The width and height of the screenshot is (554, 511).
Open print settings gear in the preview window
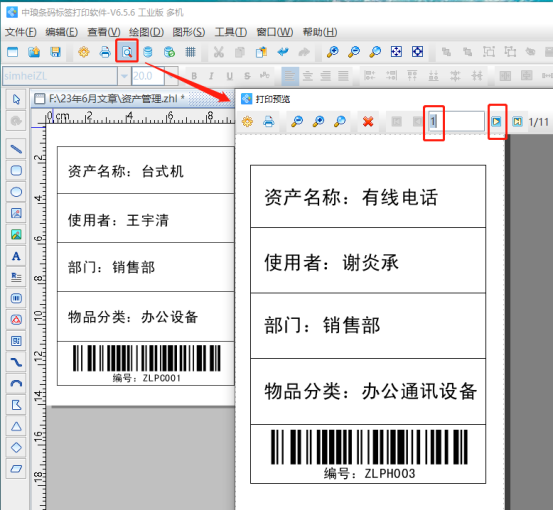(x=247, y=122)
